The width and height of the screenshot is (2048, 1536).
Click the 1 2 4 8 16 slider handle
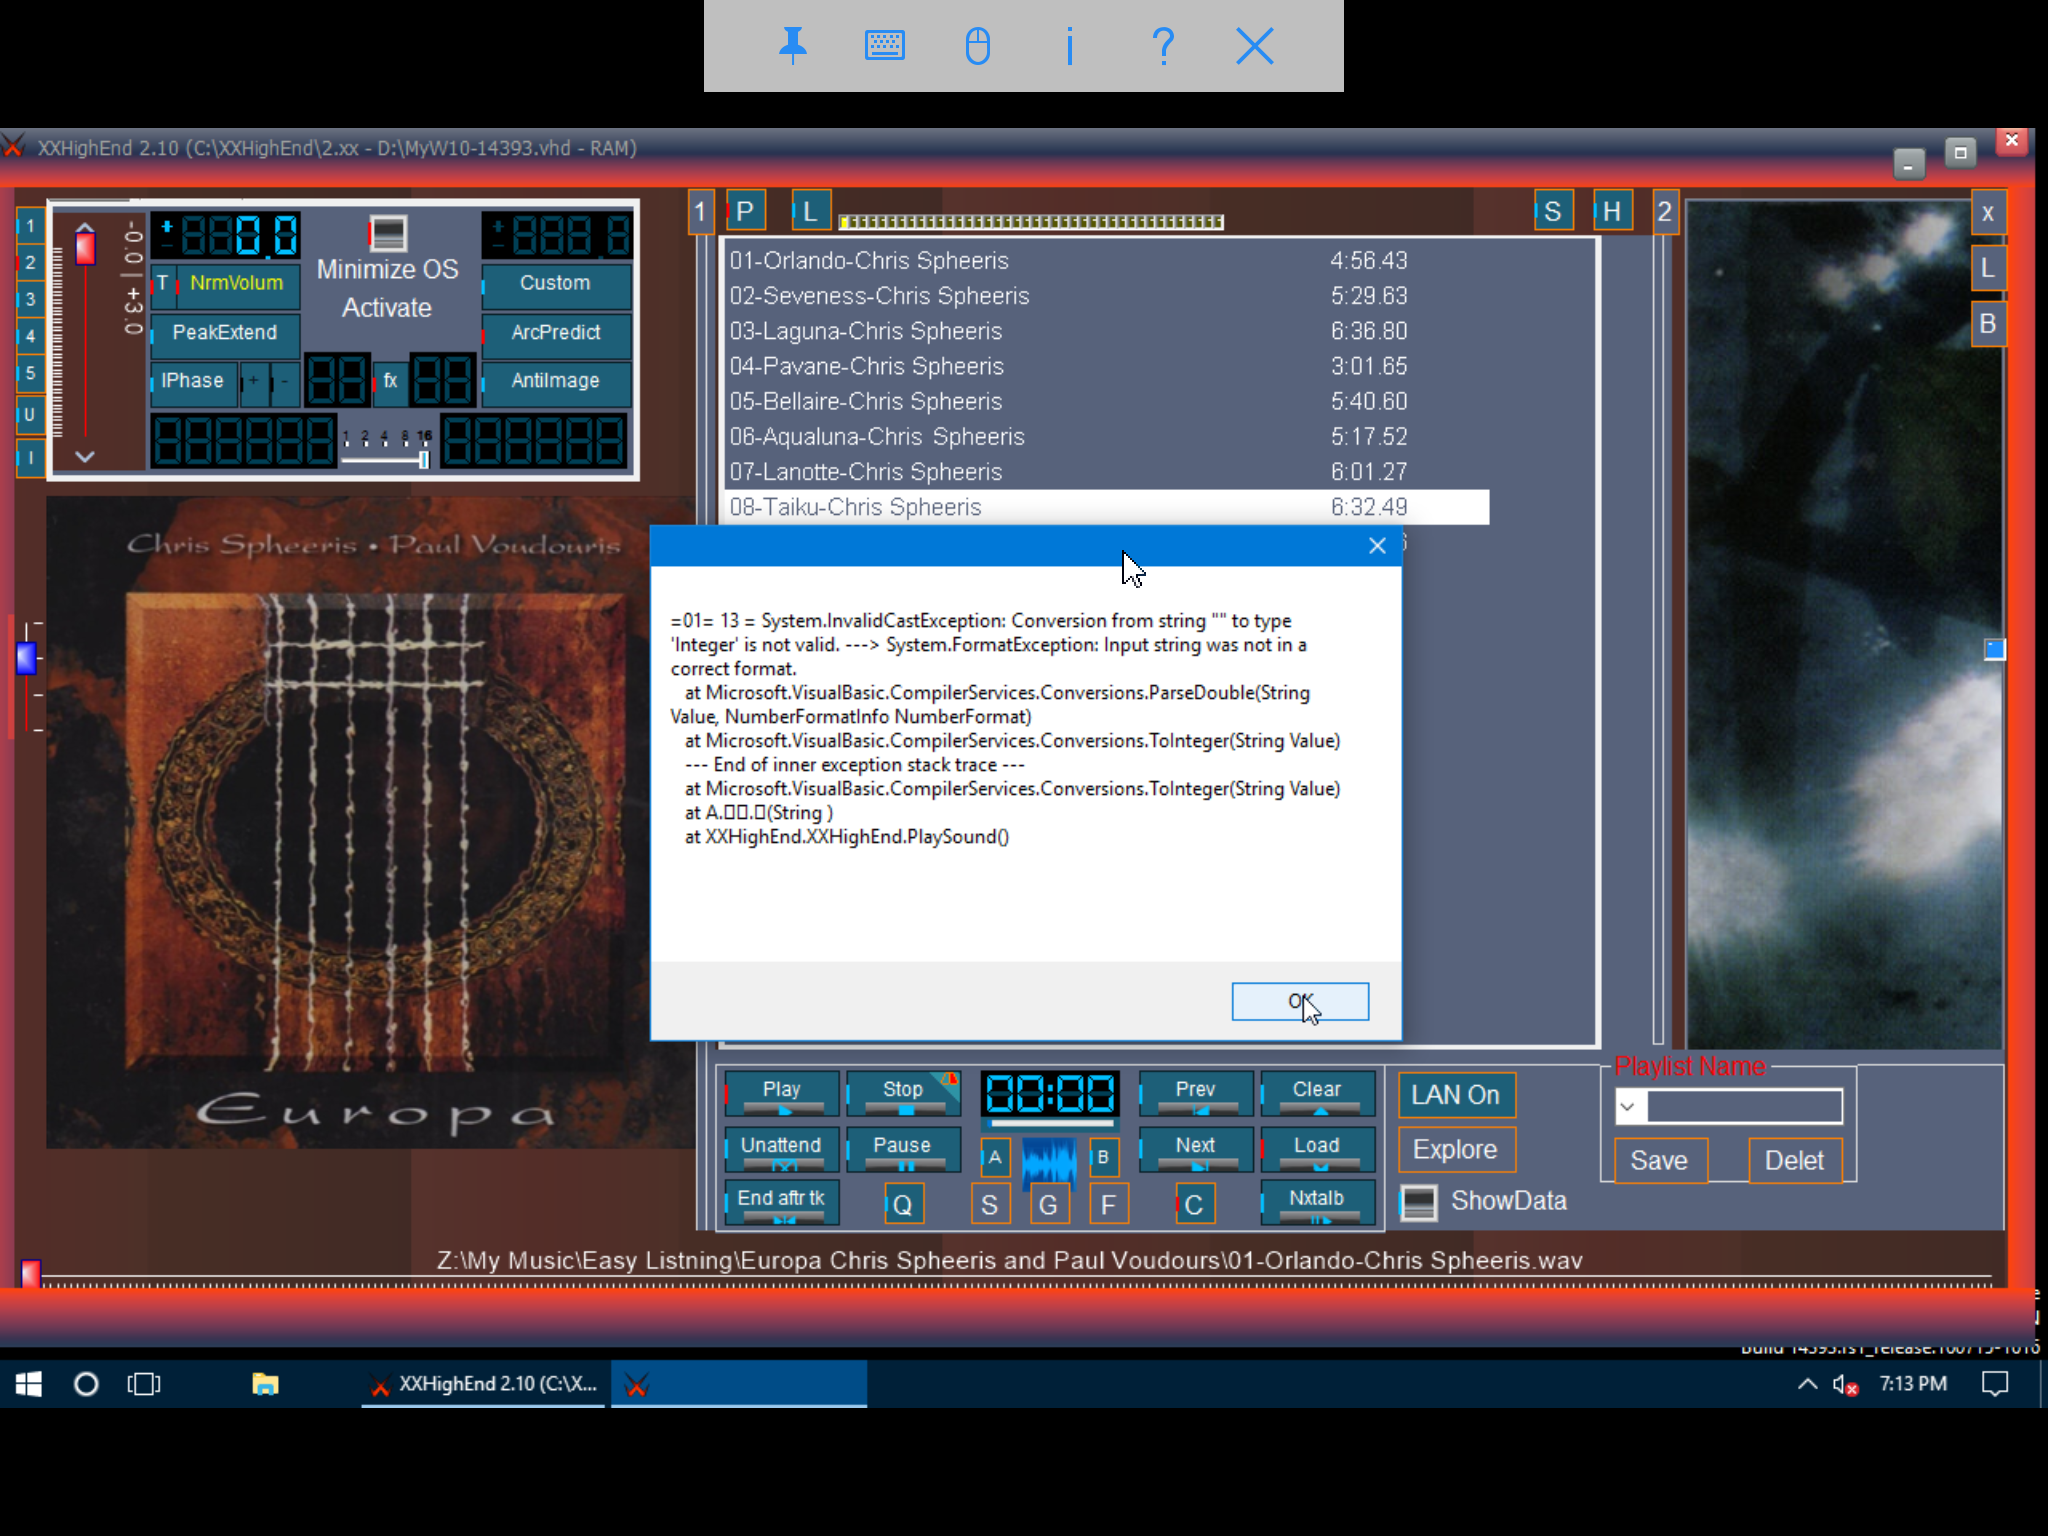point(424,460)
